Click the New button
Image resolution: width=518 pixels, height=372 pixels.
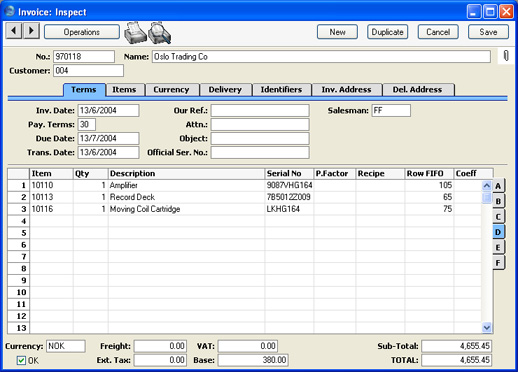tap(337, 32)
